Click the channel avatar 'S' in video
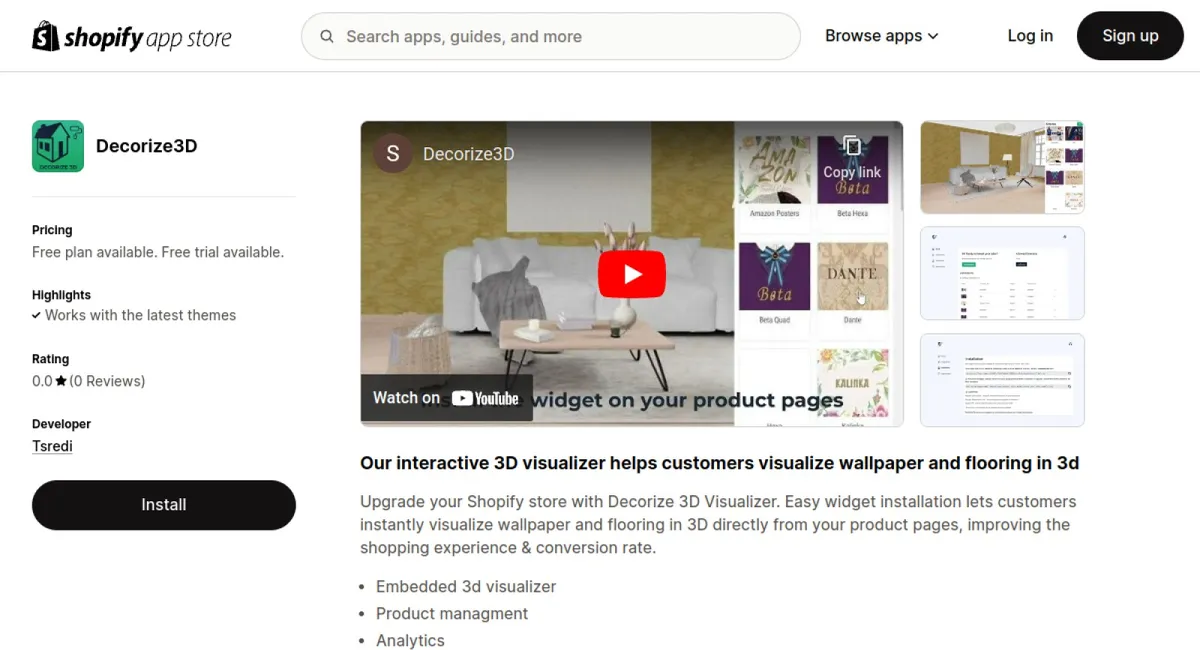1200x650 pixels. point(393,154)
